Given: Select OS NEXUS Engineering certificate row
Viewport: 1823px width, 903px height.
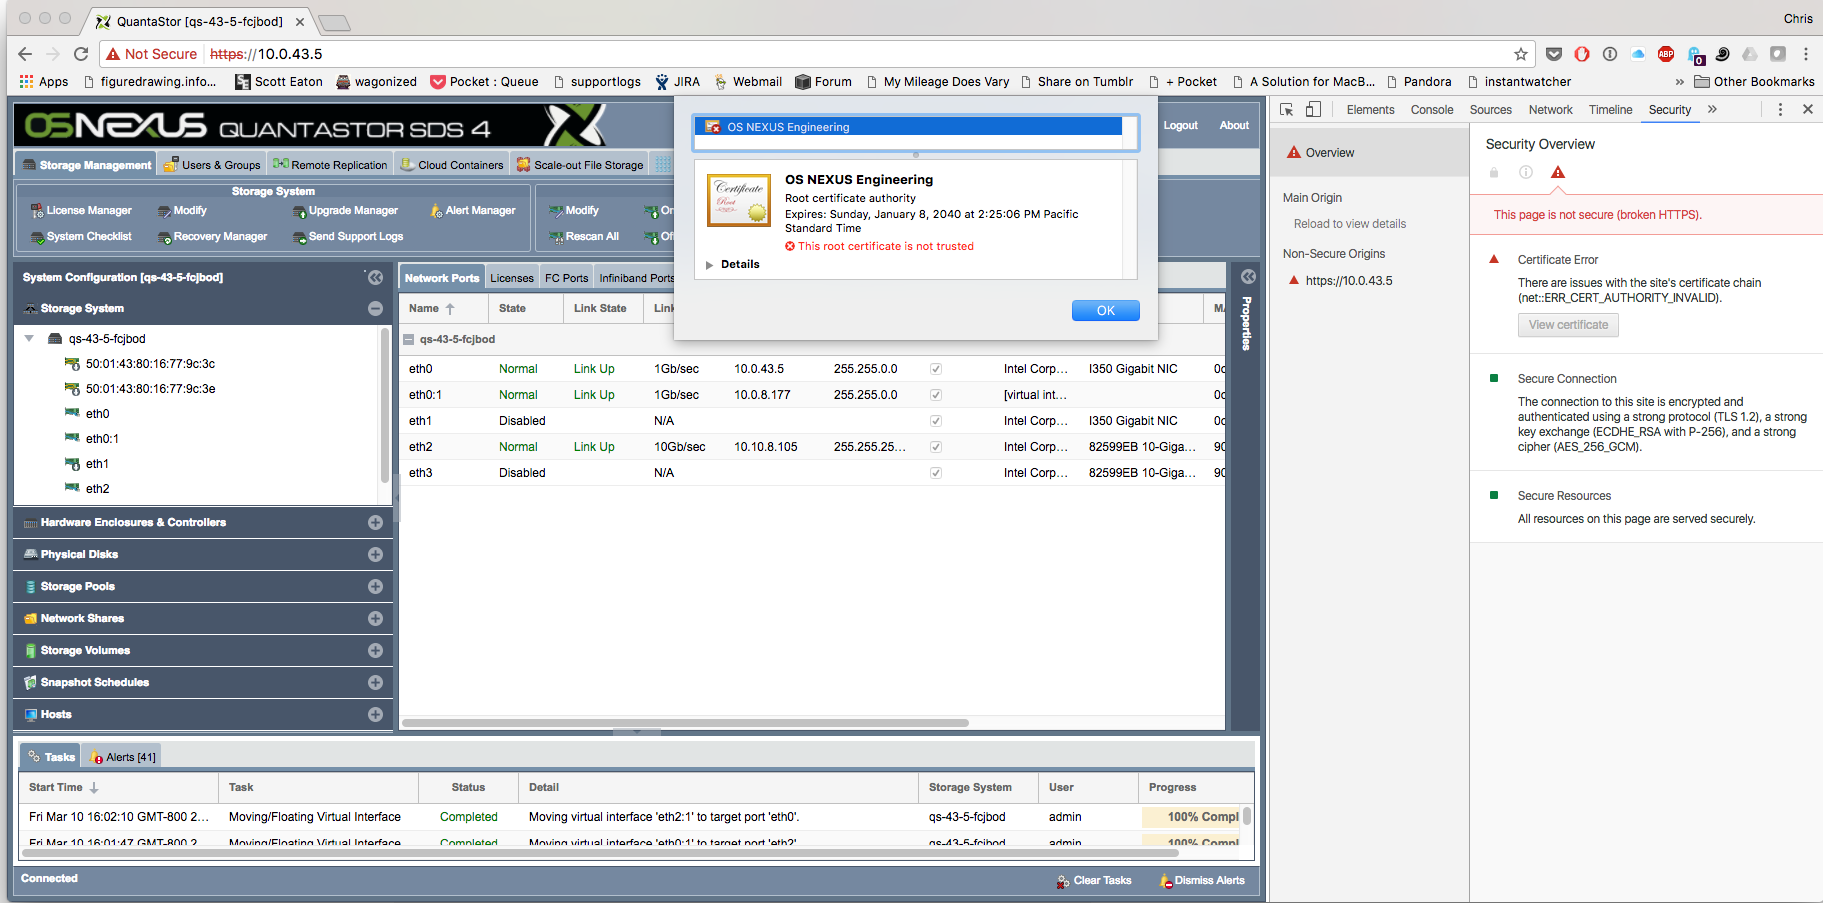Looking at the screenshot, I should coord(908,127).
